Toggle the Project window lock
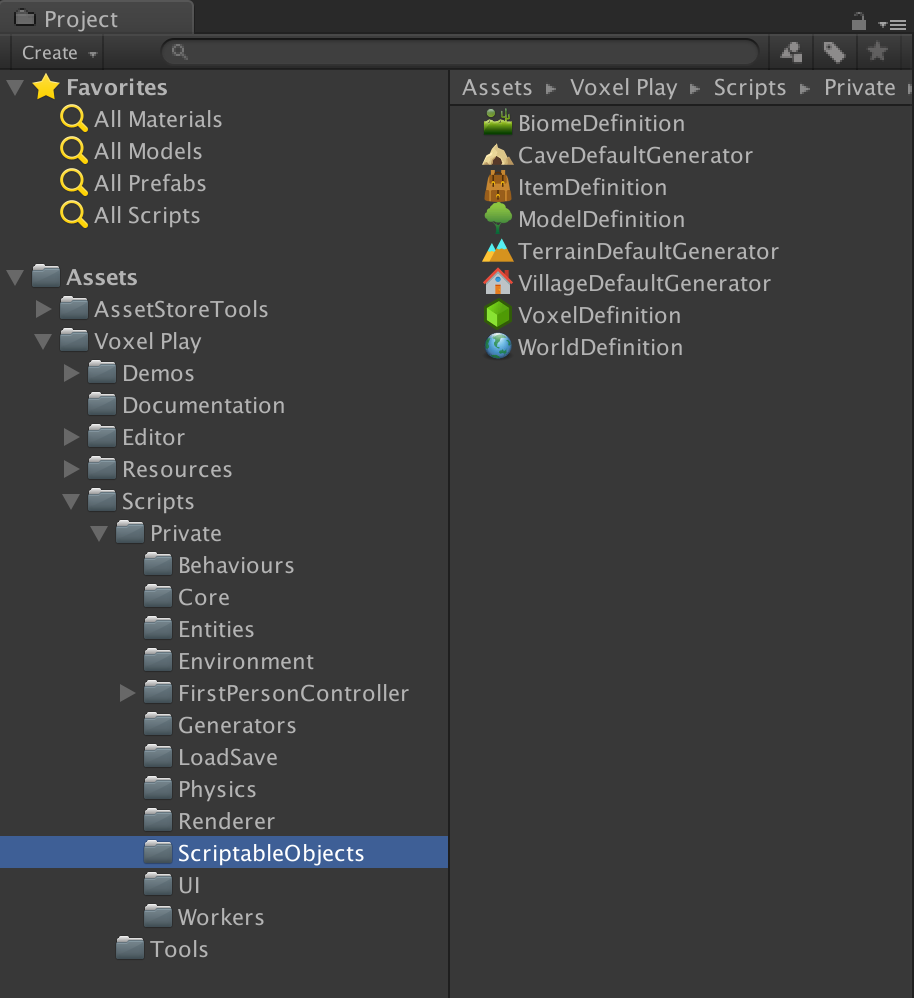 (x=858, y=20)
